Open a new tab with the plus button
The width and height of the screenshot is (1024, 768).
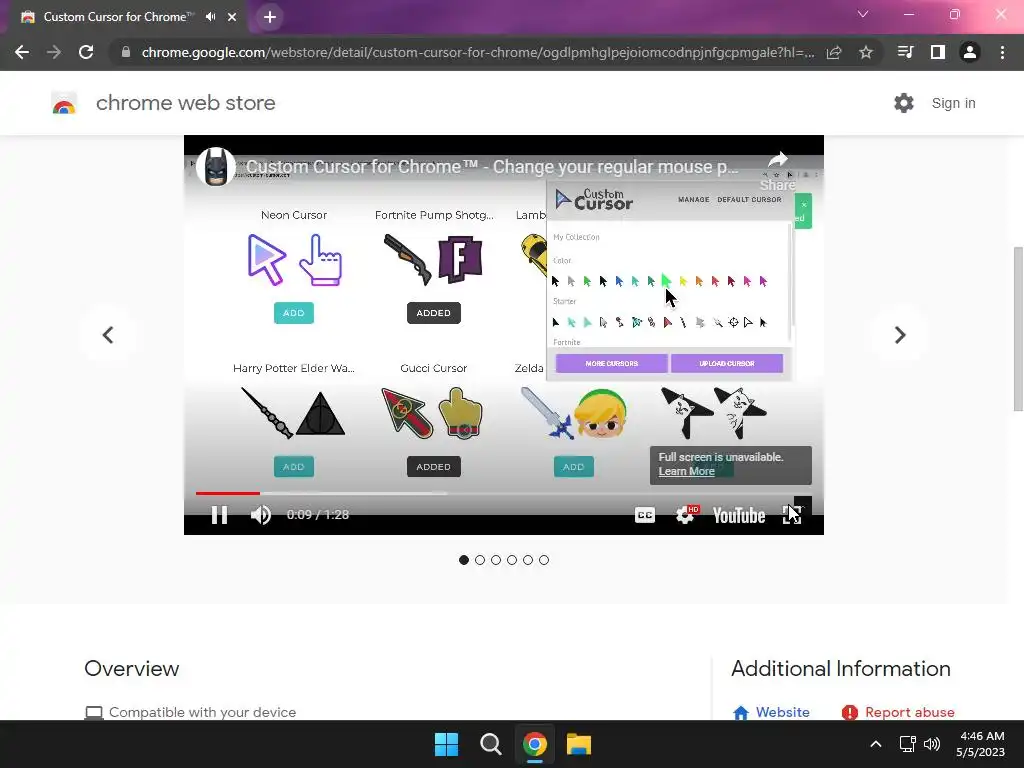tap(270, 17)
